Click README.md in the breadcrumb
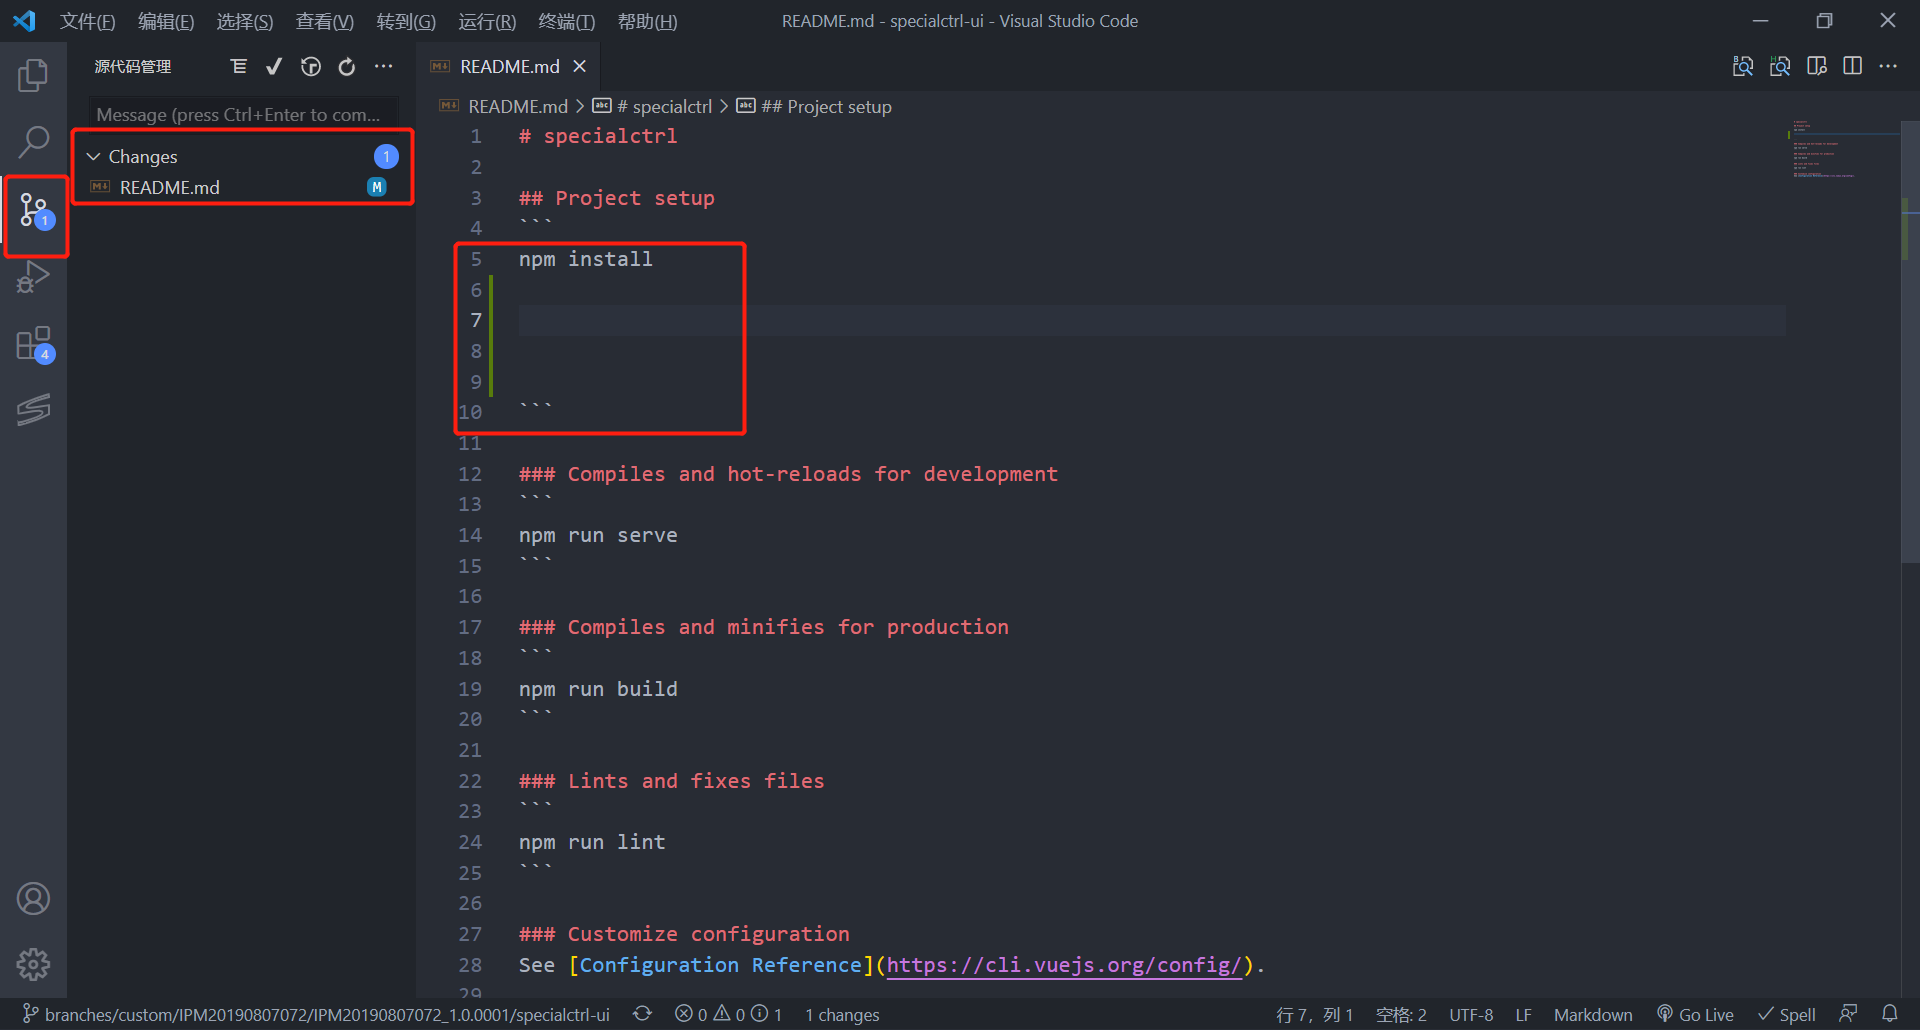Image resolution: width=1920 pixels, height=1030 pixels. 517,106
